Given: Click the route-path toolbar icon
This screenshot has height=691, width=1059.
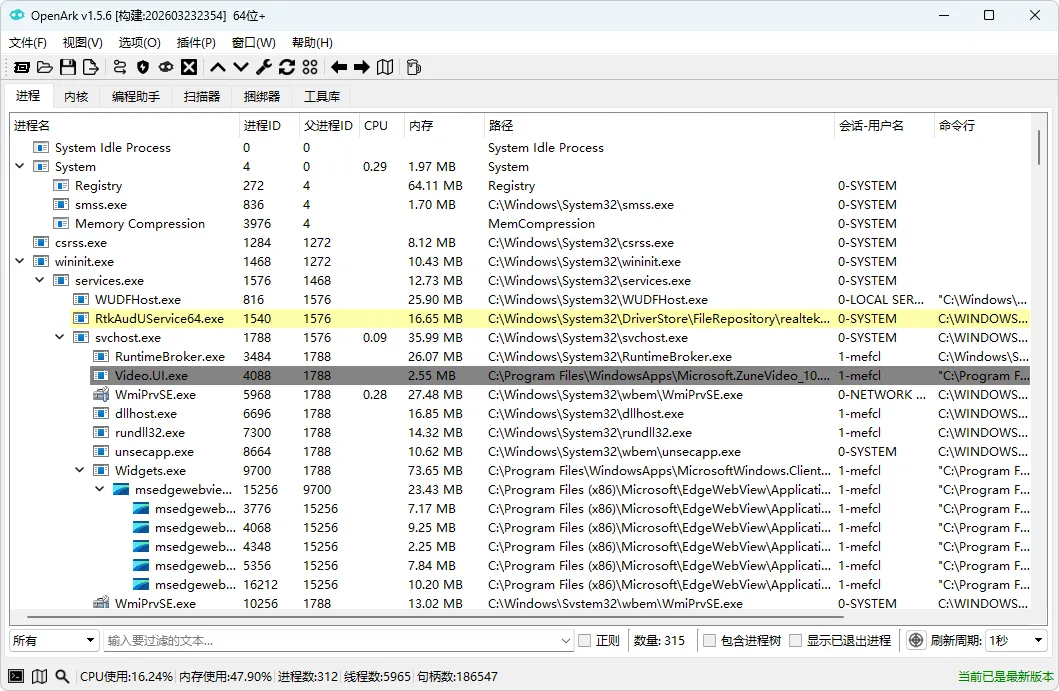Looking at the screenshot, I should click(120, 67).
